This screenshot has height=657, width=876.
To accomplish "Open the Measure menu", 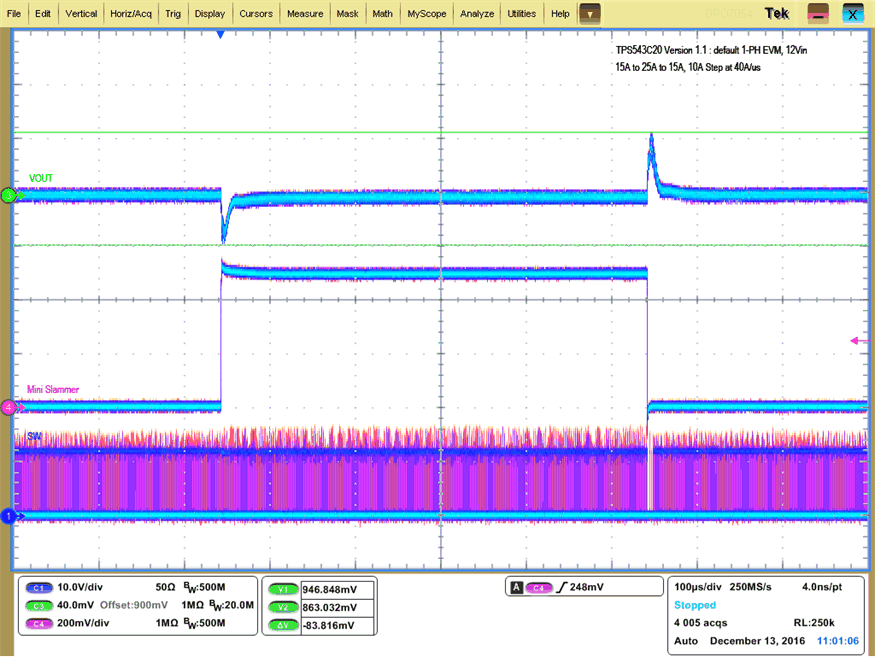I will tap(304, 13).
